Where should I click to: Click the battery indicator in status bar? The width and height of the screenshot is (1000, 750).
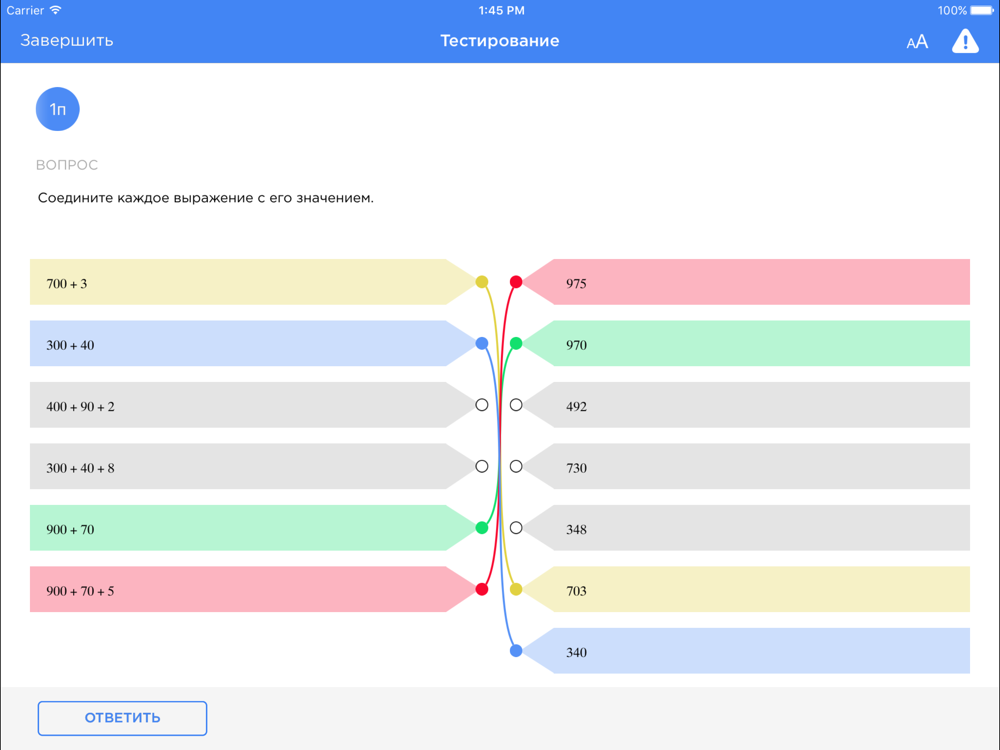(981, 11)
